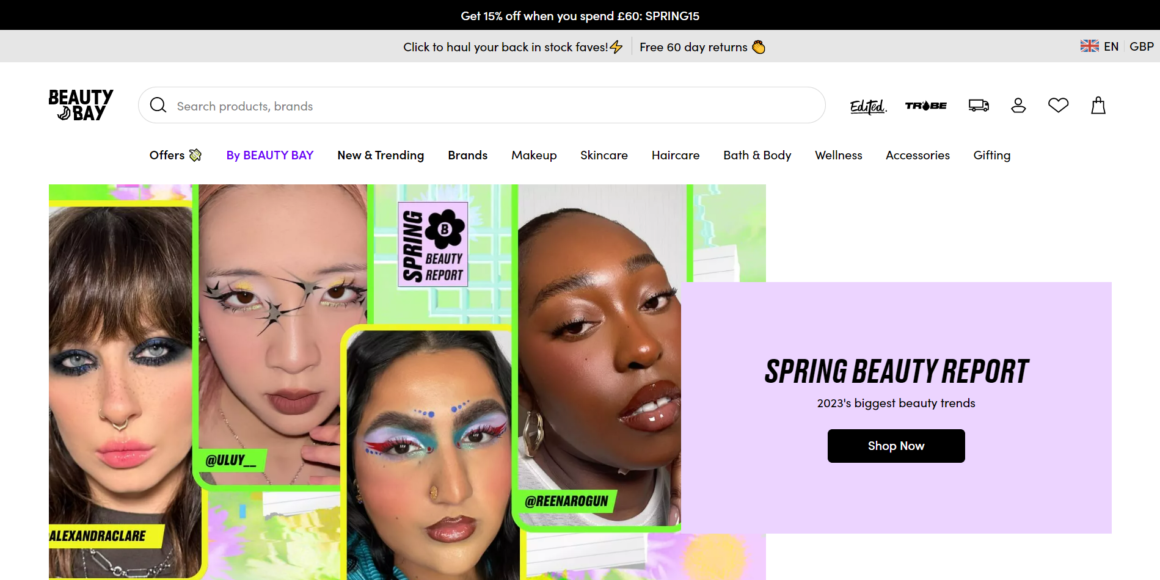
Task: Click the Spring Beauty Report banner image
Action: tap(407, 382)
